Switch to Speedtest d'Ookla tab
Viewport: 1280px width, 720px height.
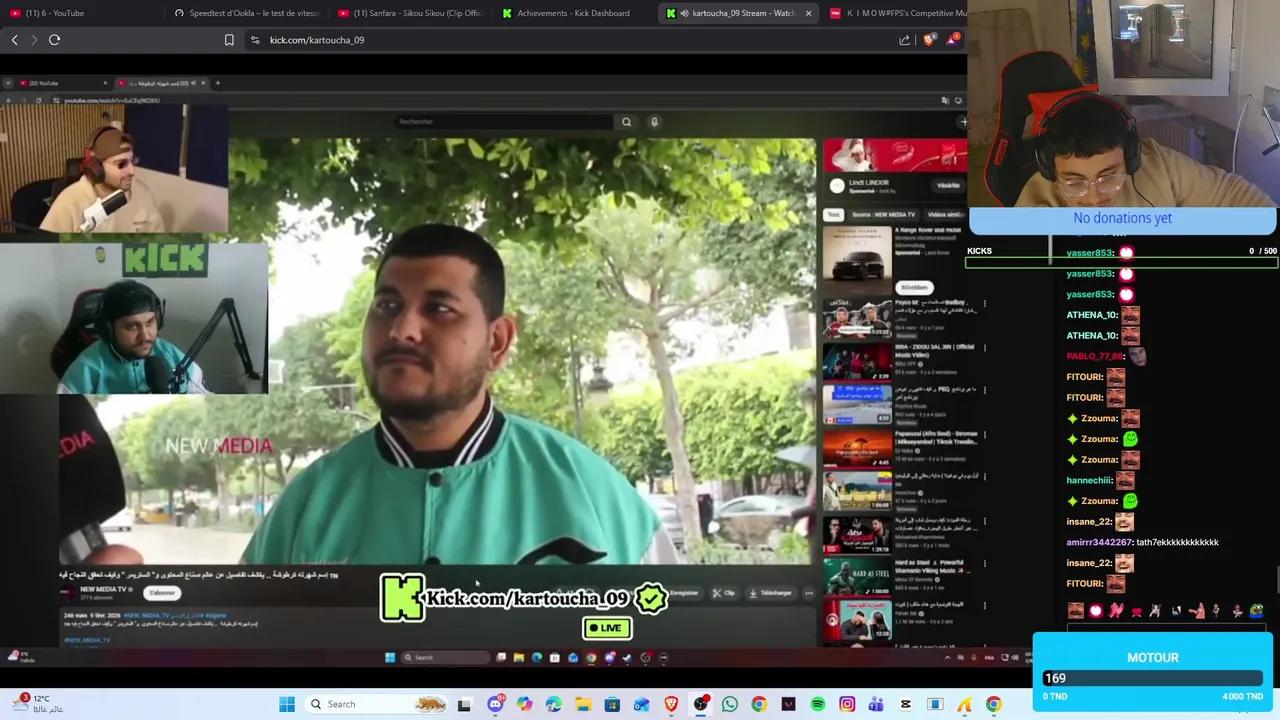tap(245, 13)
